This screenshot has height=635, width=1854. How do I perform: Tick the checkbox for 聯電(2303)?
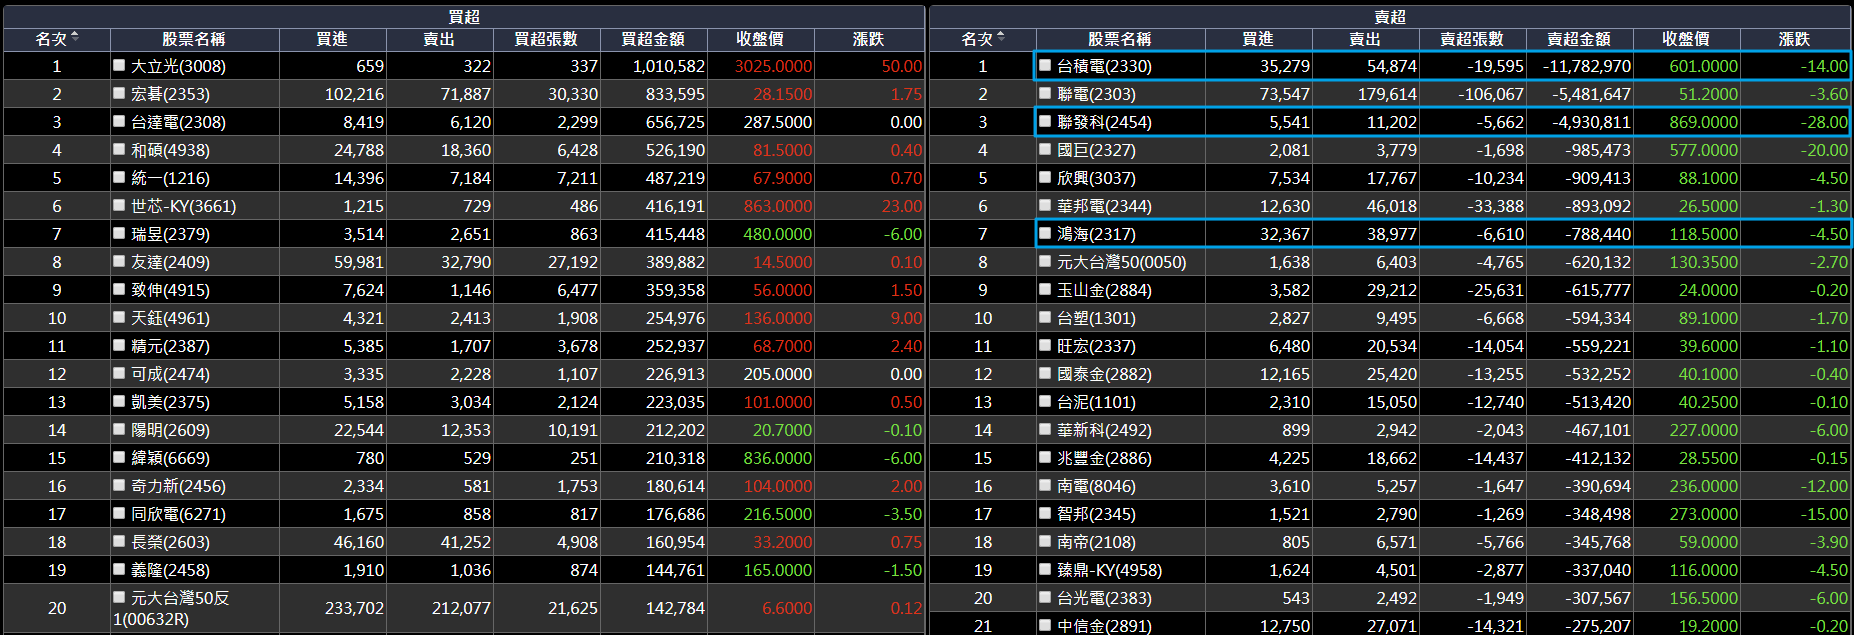tap(1045, 93)
